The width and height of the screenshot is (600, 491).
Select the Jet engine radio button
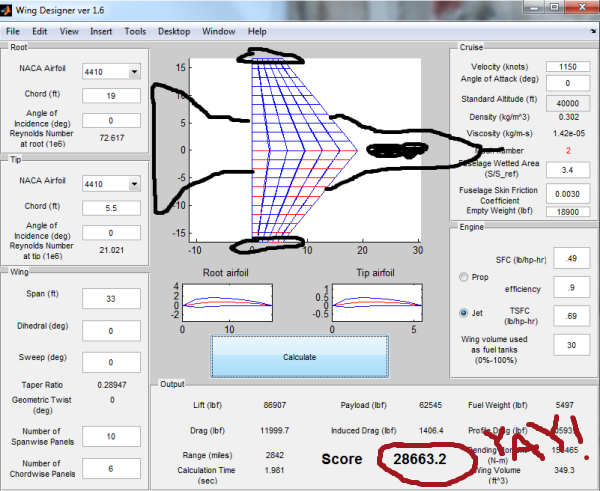(x=464, y=312)
